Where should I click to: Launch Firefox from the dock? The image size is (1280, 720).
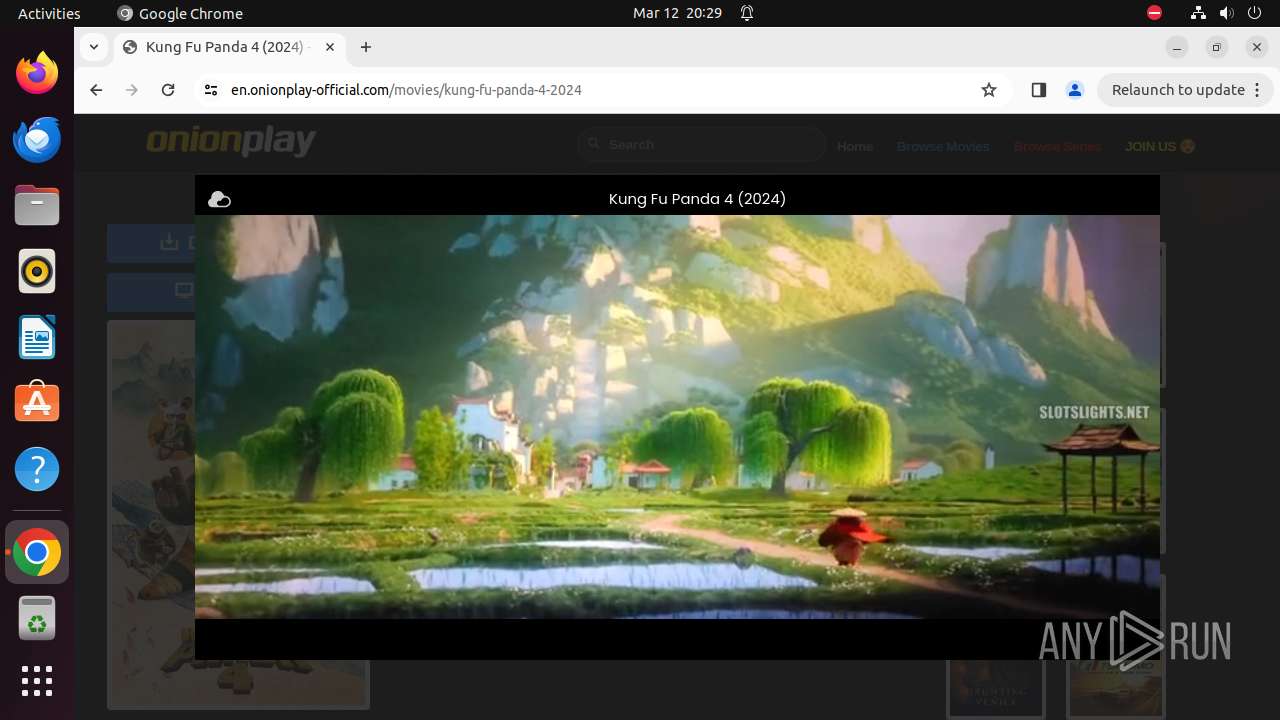pyautogui.click(x=37, y=73)
